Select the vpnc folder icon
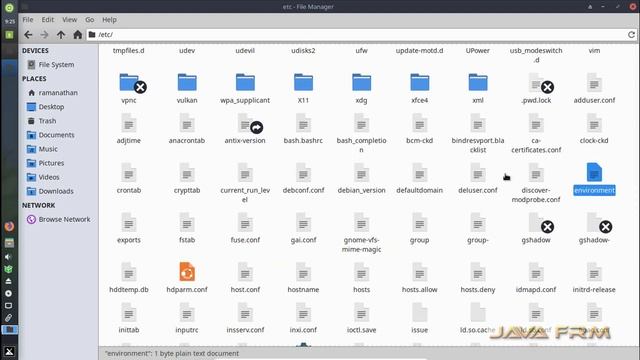 129,82
